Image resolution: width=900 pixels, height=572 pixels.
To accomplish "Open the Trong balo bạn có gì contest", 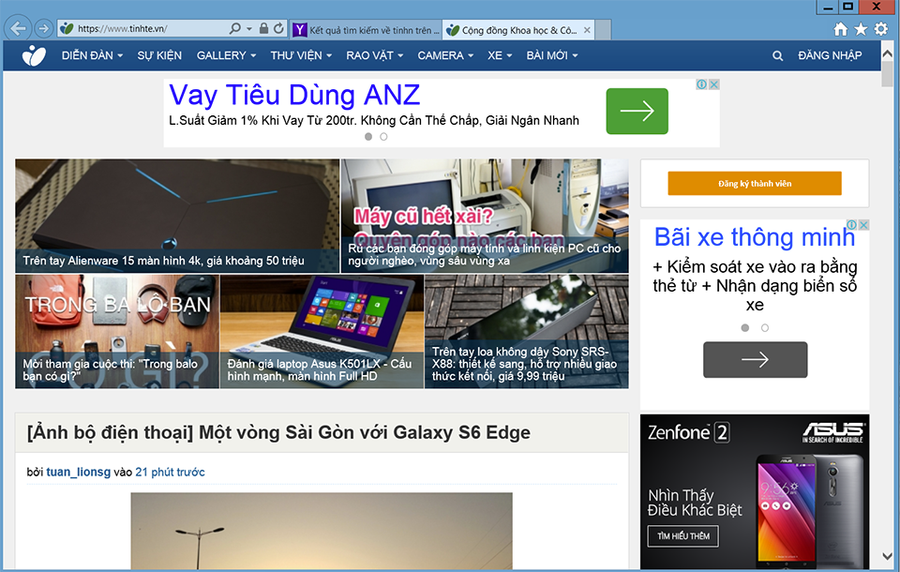I will [117, 332].
